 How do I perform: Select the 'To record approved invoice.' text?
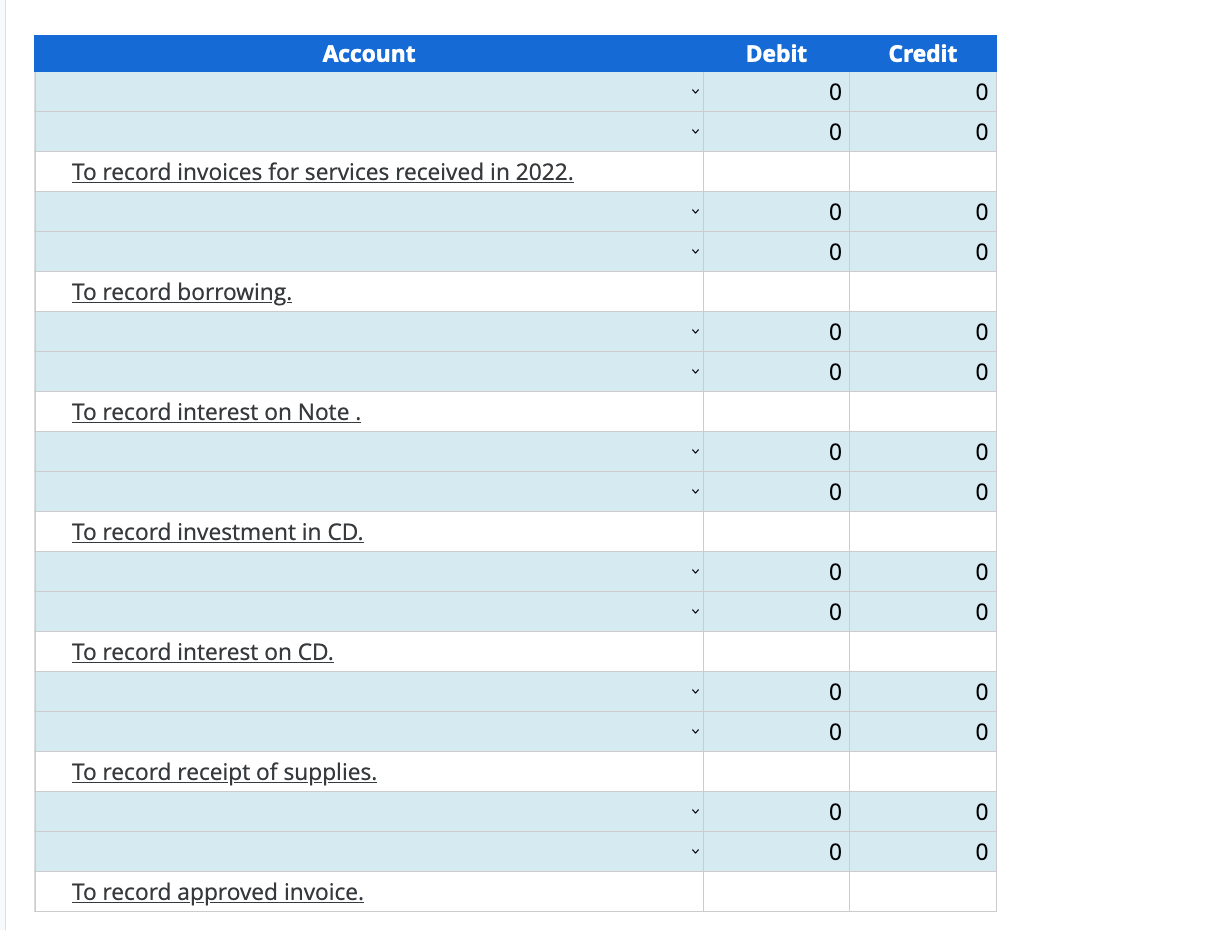coord(218,892)
